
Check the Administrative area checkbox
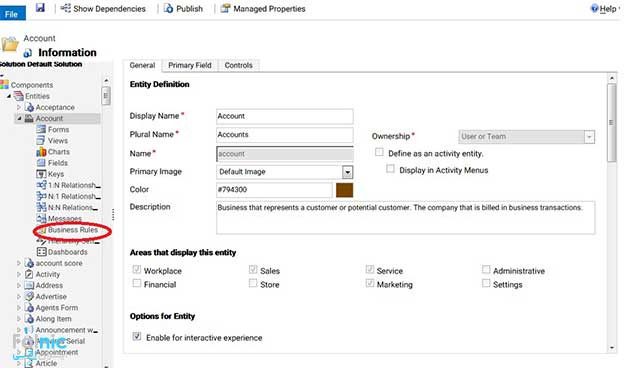pos(486,269)
